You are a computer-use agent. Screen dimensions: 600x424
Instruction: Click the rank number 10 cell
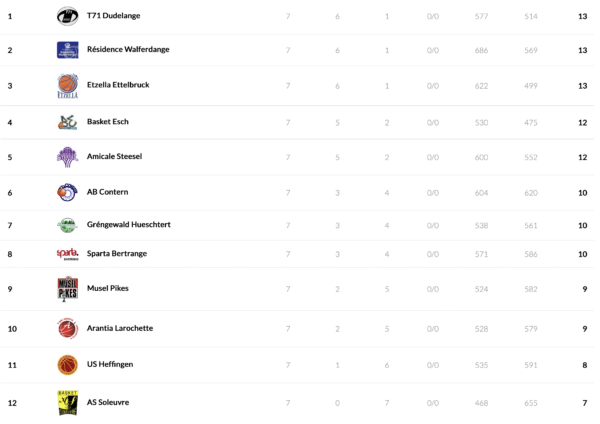[12, 328]
